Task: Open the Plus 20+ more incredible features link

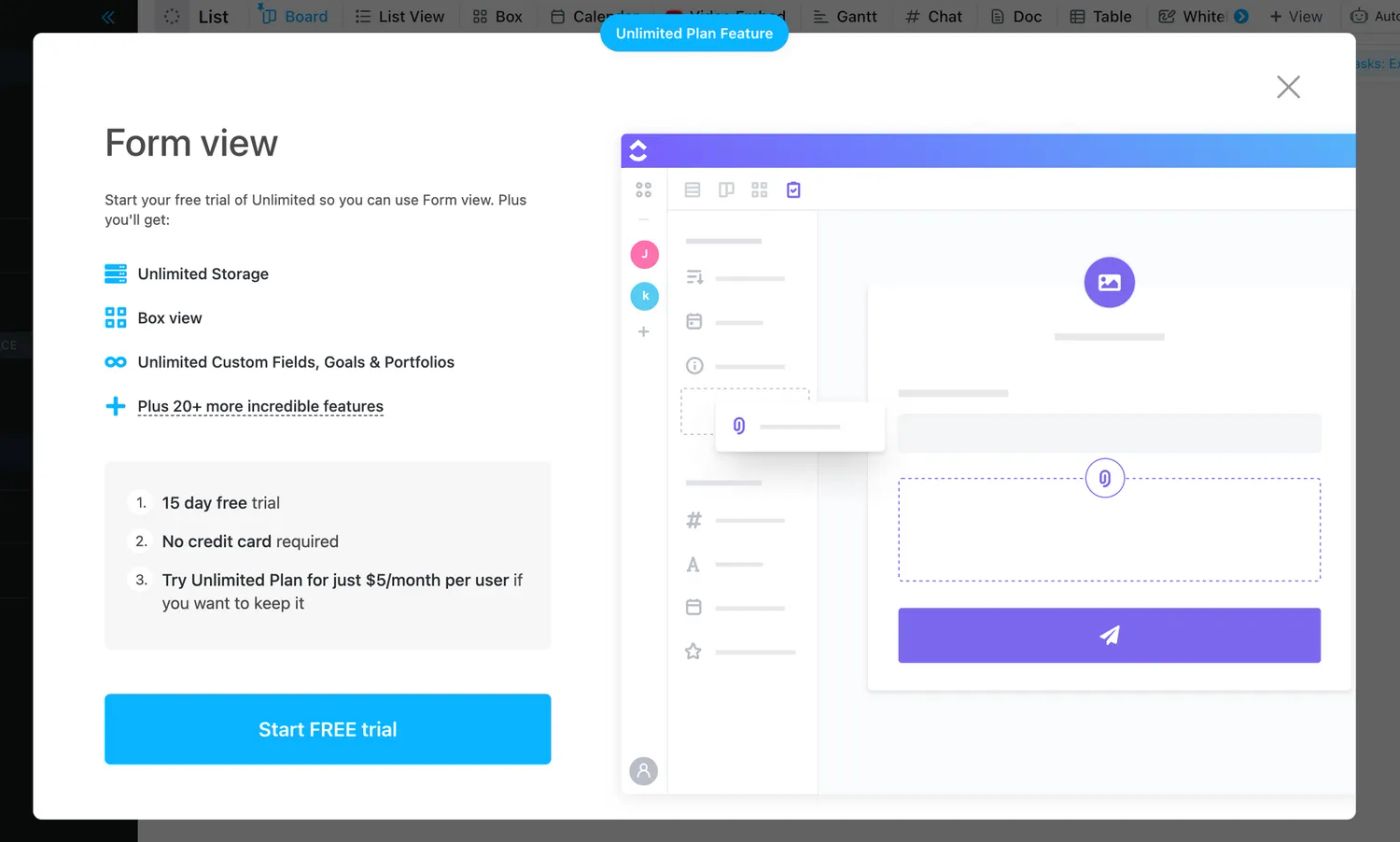Action: pyautogui.click(x=261, y=406)
